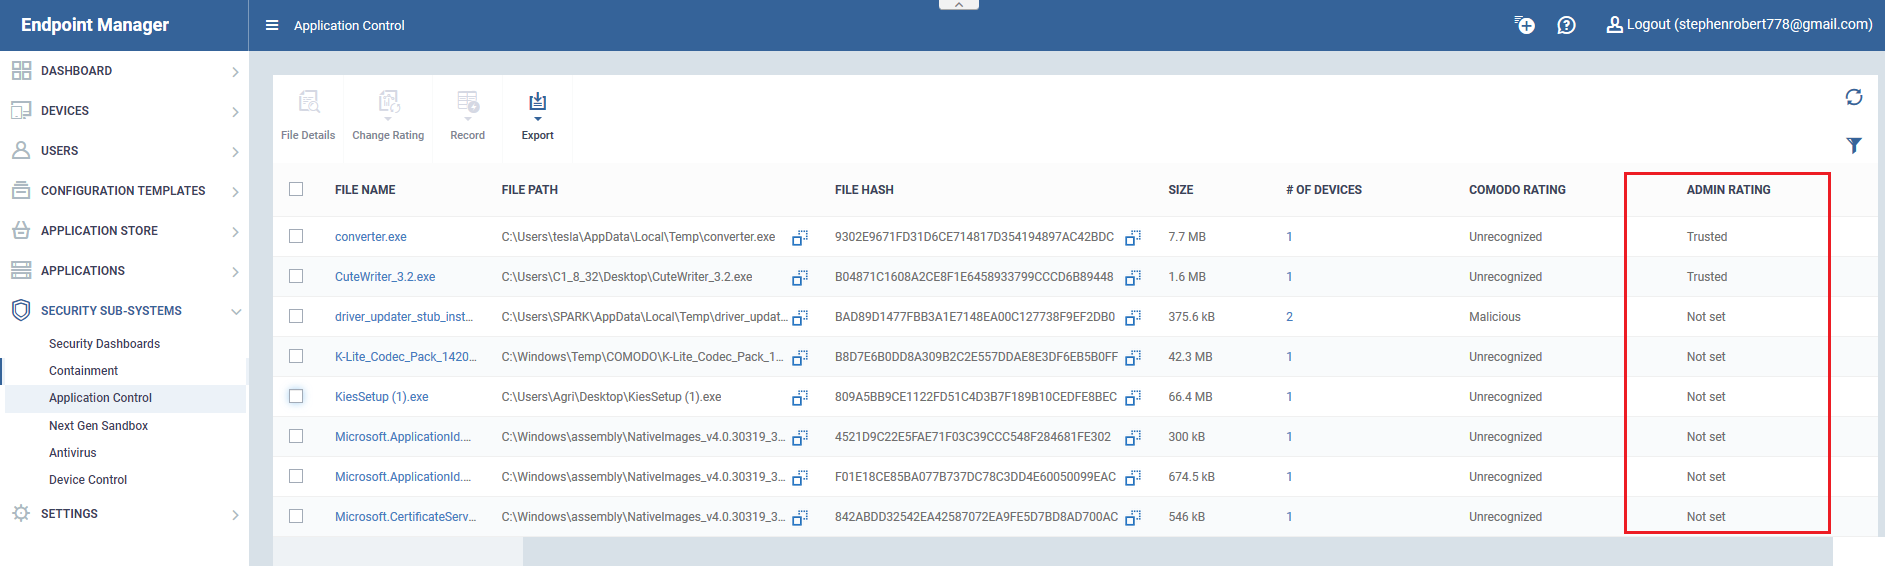The image size is (1885, 588).
Task: Open Security Dashboards submenu item
Action: [x=104, y=344]
